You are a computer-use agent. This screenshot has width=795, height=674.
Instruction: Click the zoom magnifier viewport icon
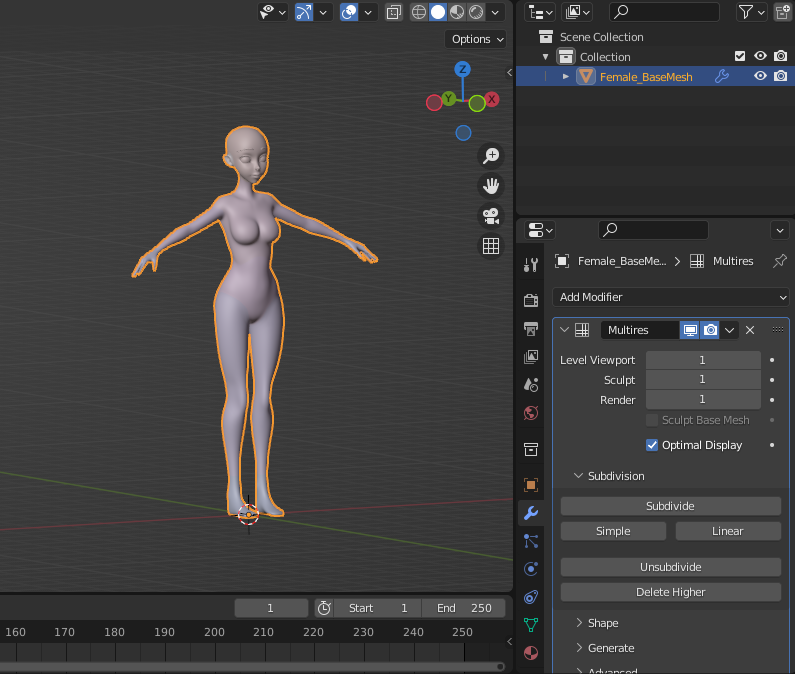pos(491,156)
